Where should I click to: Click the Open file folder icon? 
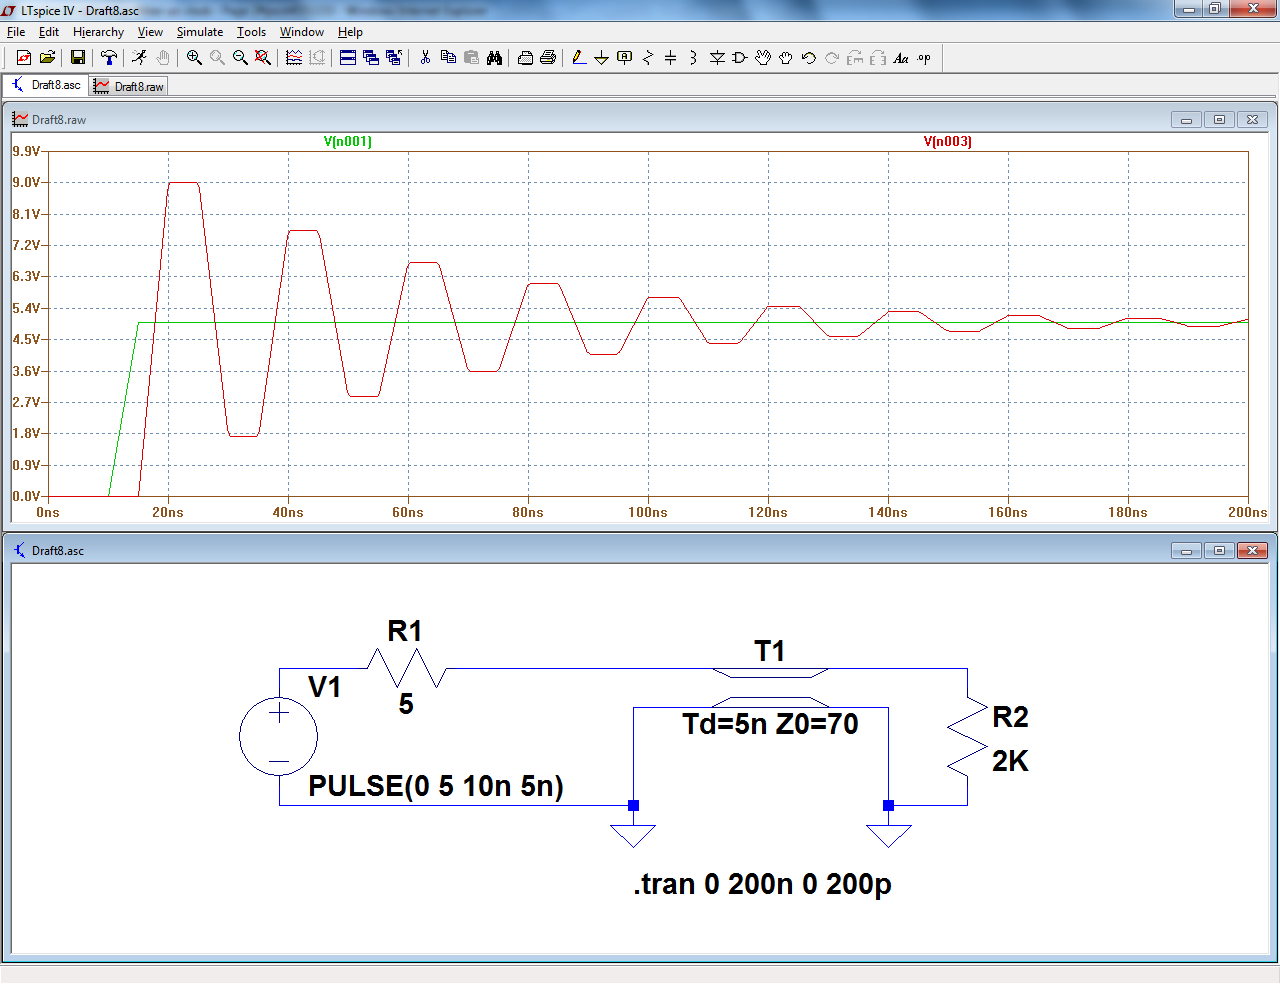(47, 58)
